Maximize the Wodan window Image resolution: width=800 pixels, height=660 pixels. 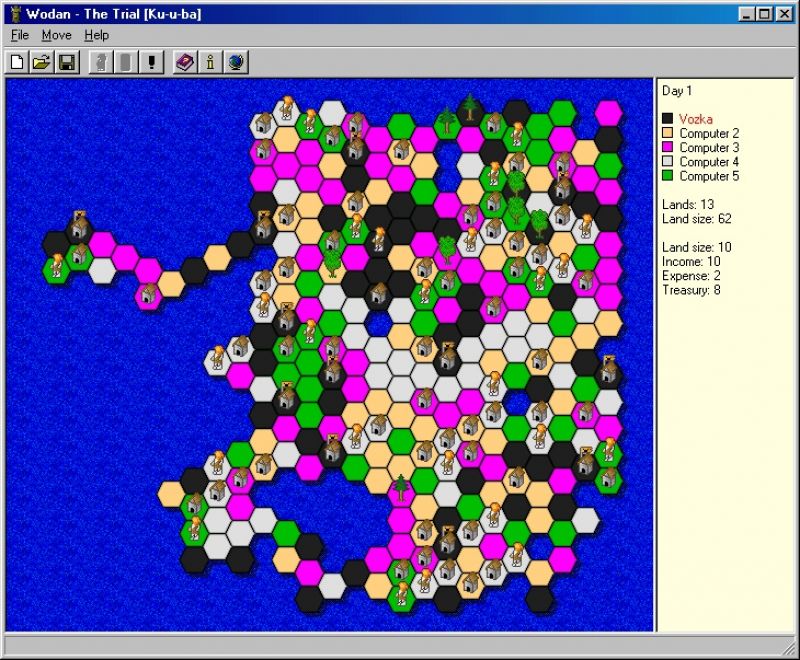point(764,14)
